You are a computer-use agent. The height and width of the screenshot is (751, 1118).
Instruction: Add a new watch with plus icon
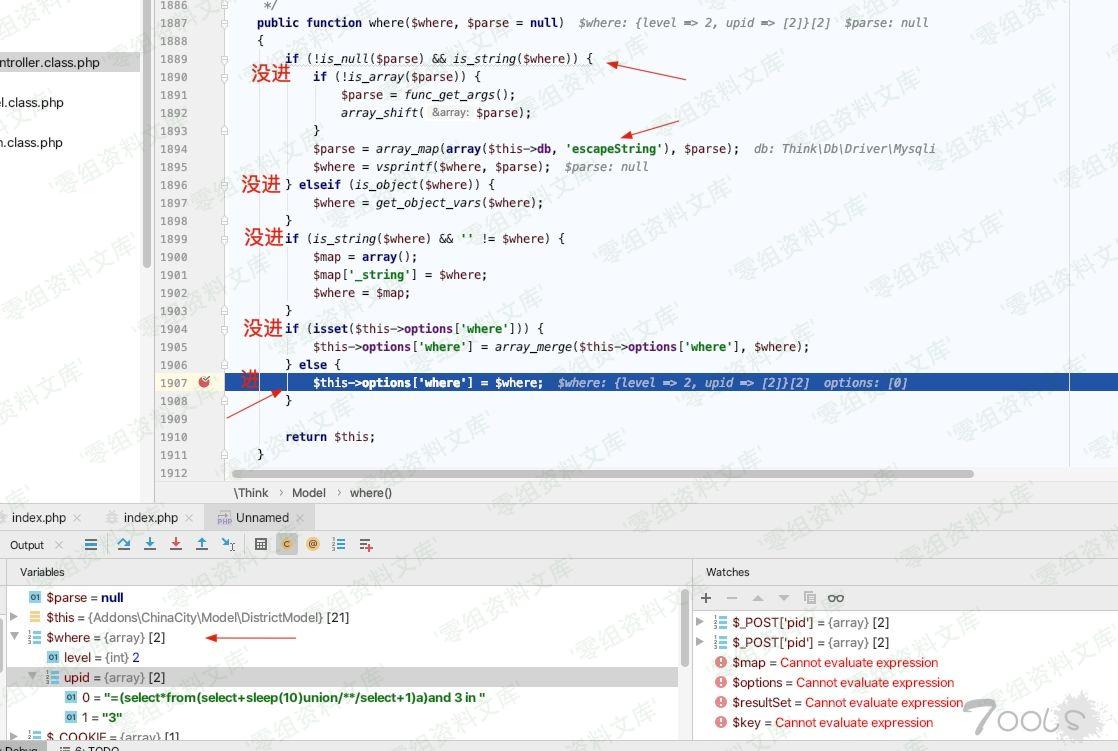pos(706,598)
